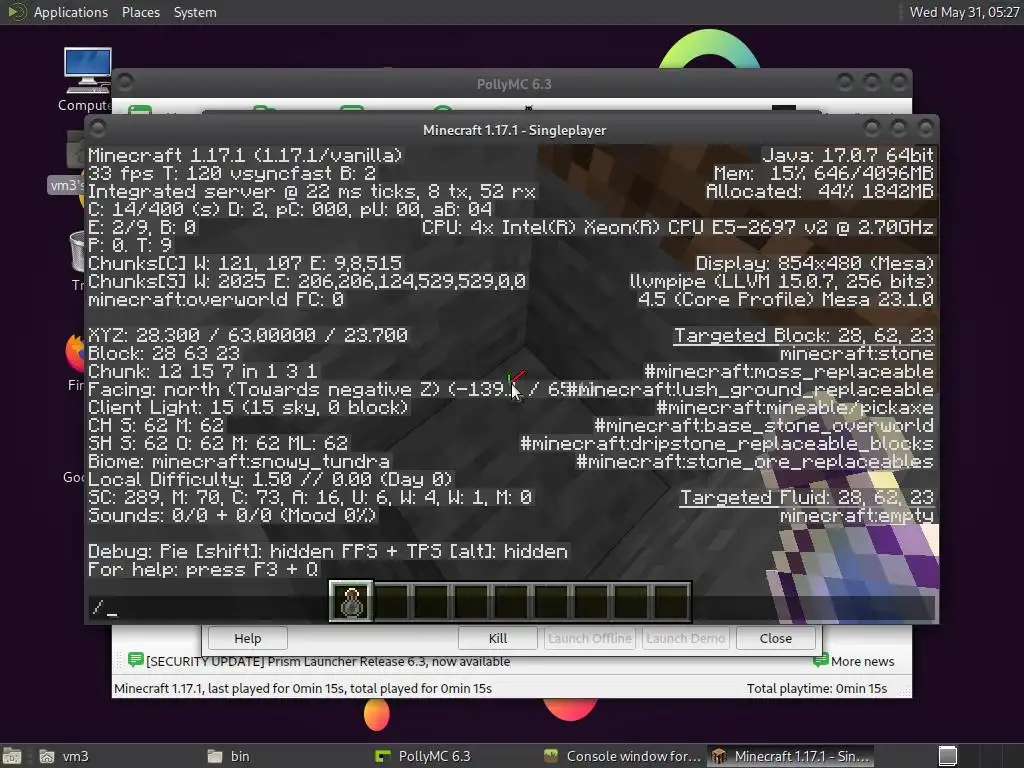
Task: Click the 'Minecraft 1.17.1, last played' status text
Action: pos(302,688)
